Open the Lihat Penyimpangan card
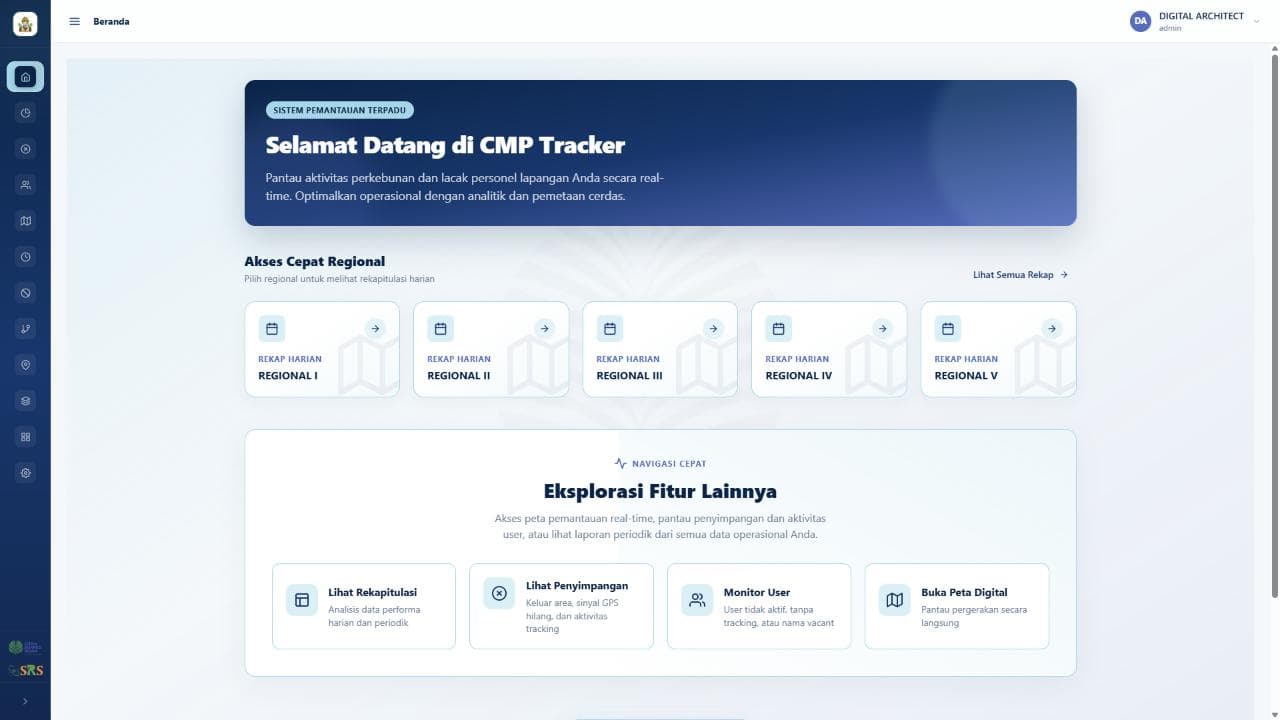 [x=561, y=606]
